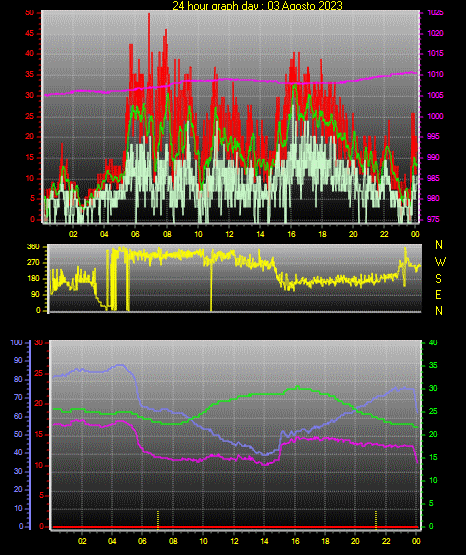This screenshot has width=466, height=555.
Task: Click the 50 label on wind speed axis
Action: 30,13
